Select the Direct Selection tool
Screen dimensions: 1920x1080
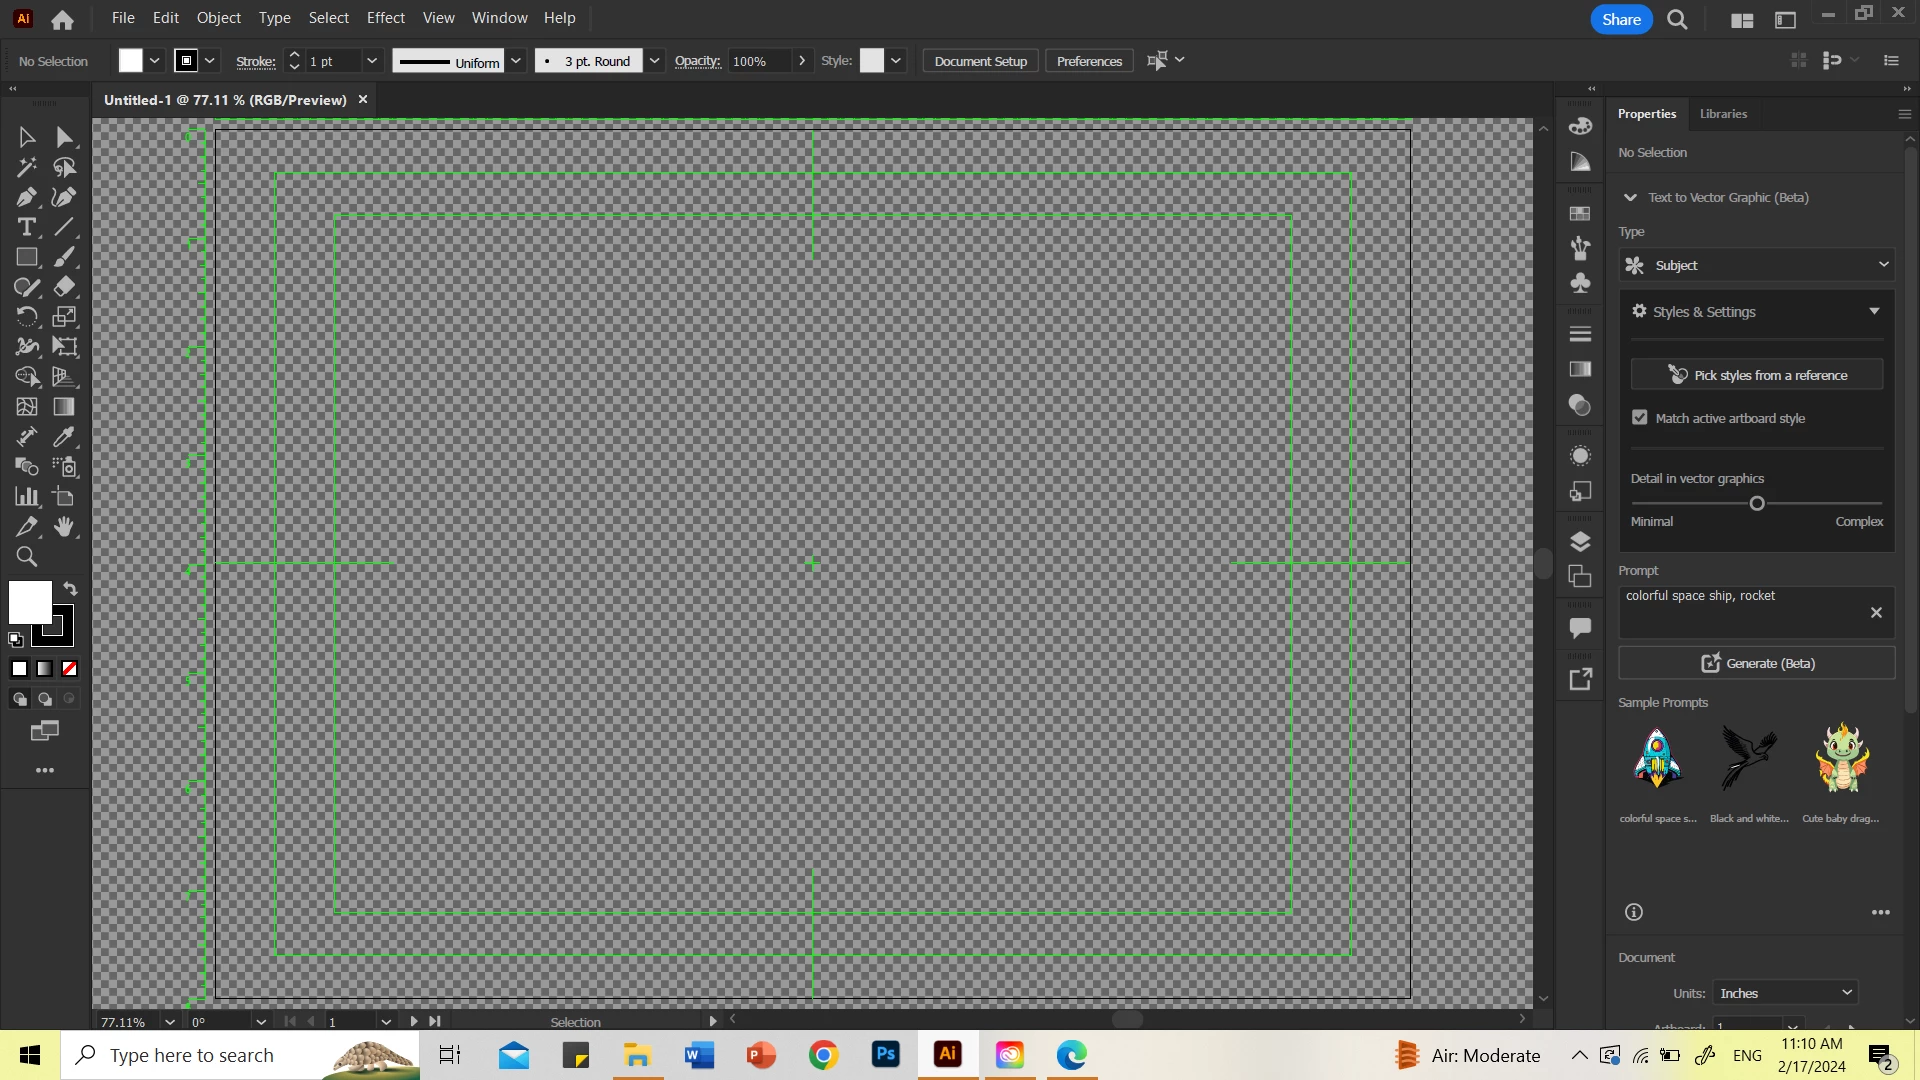(x=64, y=137)
